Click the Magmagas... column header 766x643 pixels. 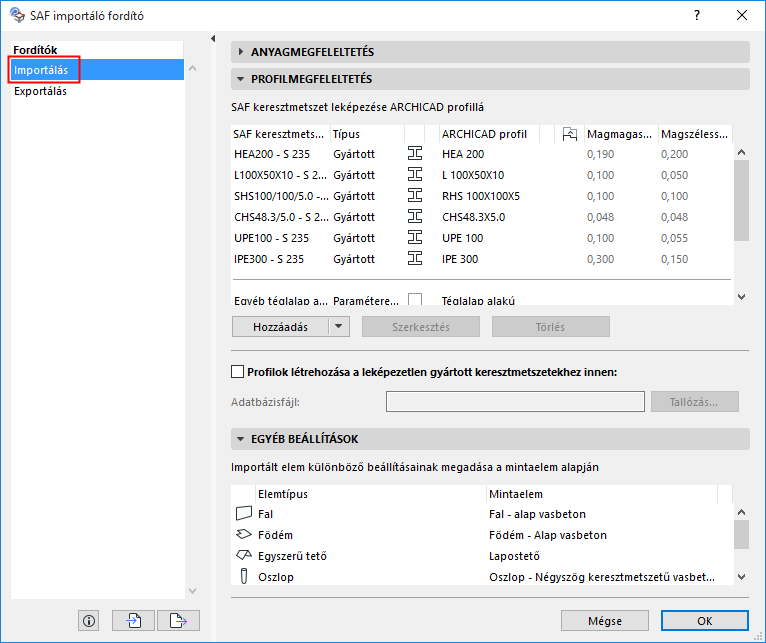click(621, 134)
